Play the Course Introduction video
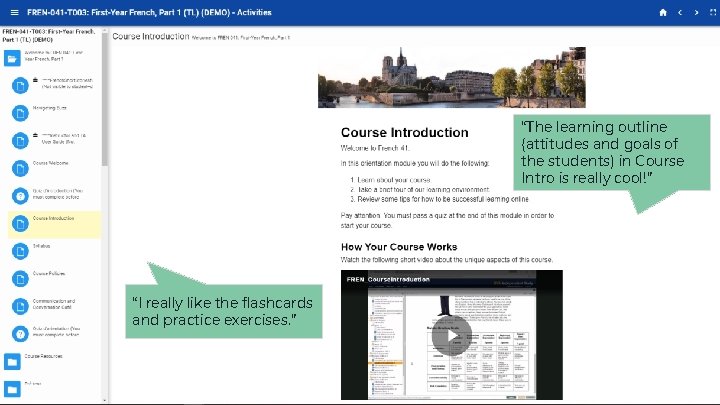Screen dimensions: 720x405 (x=451, y=336)
